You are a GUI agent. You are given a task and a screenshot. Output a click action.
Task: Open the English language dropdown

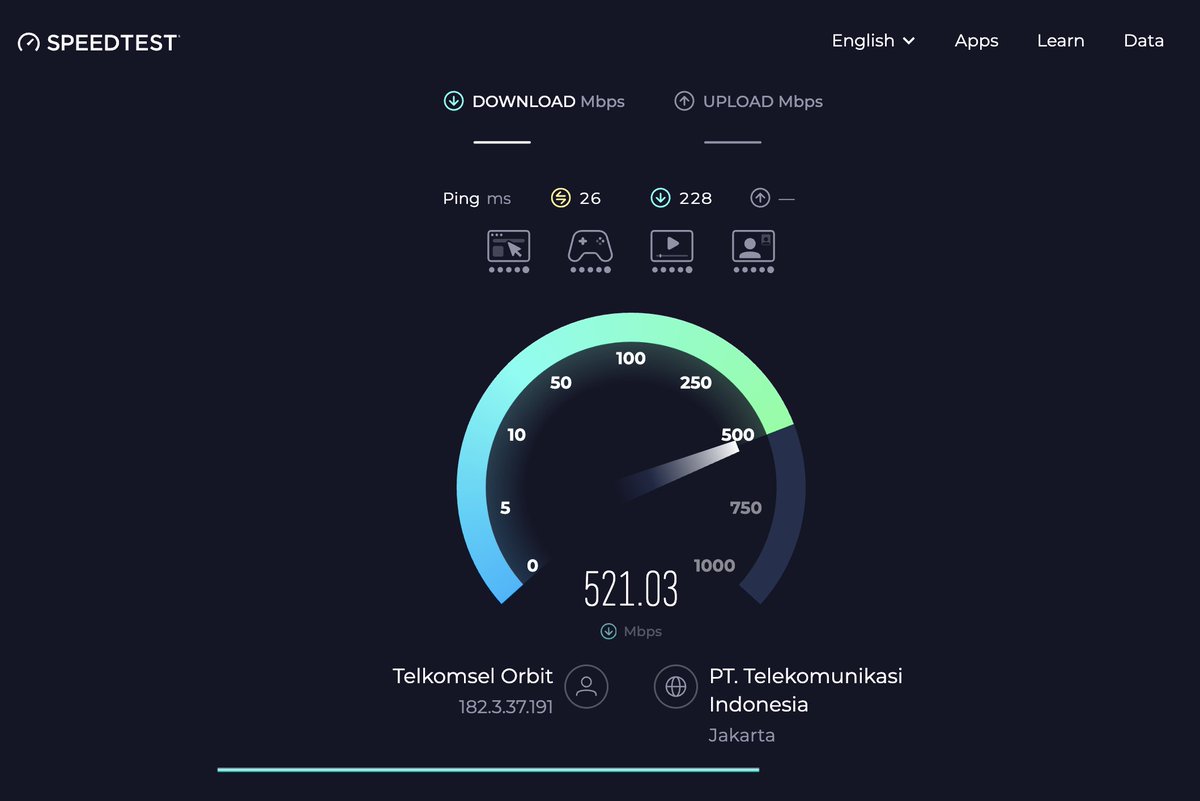[x=874, y=41]
